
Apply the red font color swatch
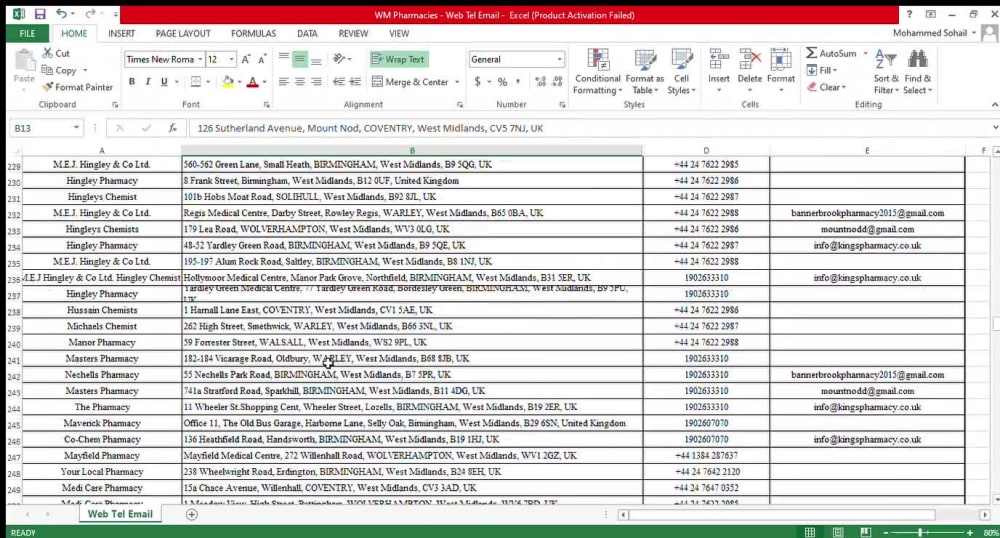coord(253,82)
